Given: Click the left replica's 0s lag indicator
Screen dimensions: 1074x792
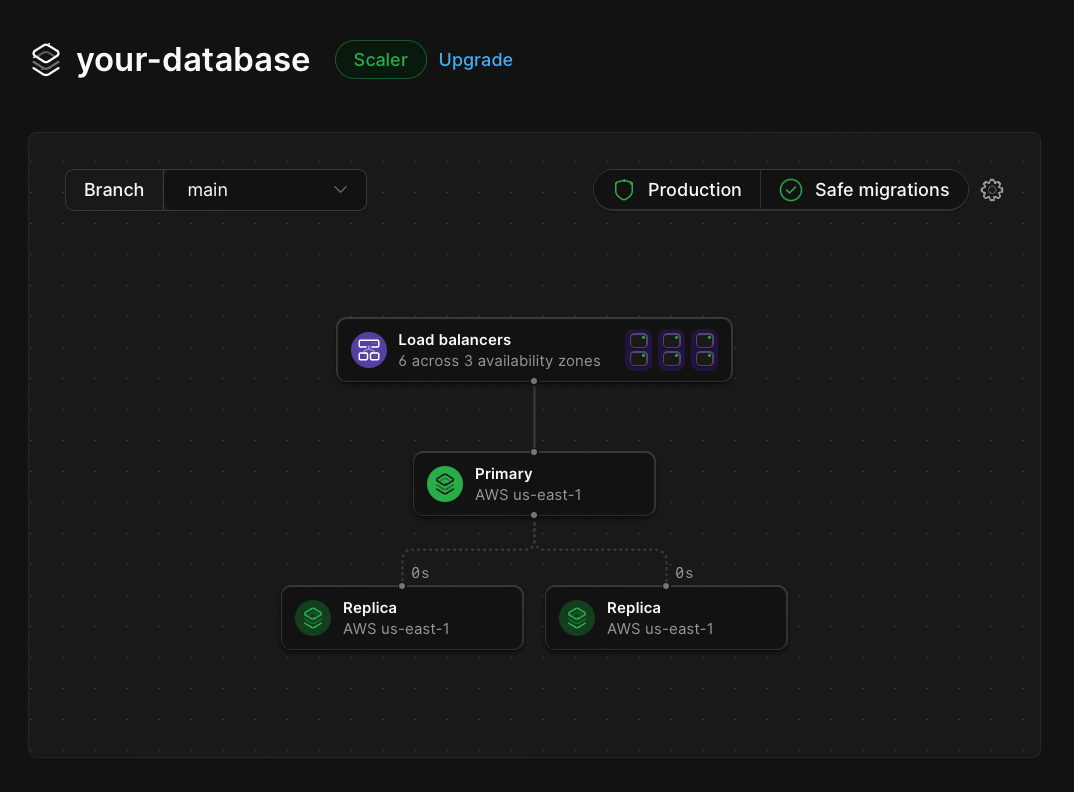Looking at the screenshot, I should (x=418, y=572).
